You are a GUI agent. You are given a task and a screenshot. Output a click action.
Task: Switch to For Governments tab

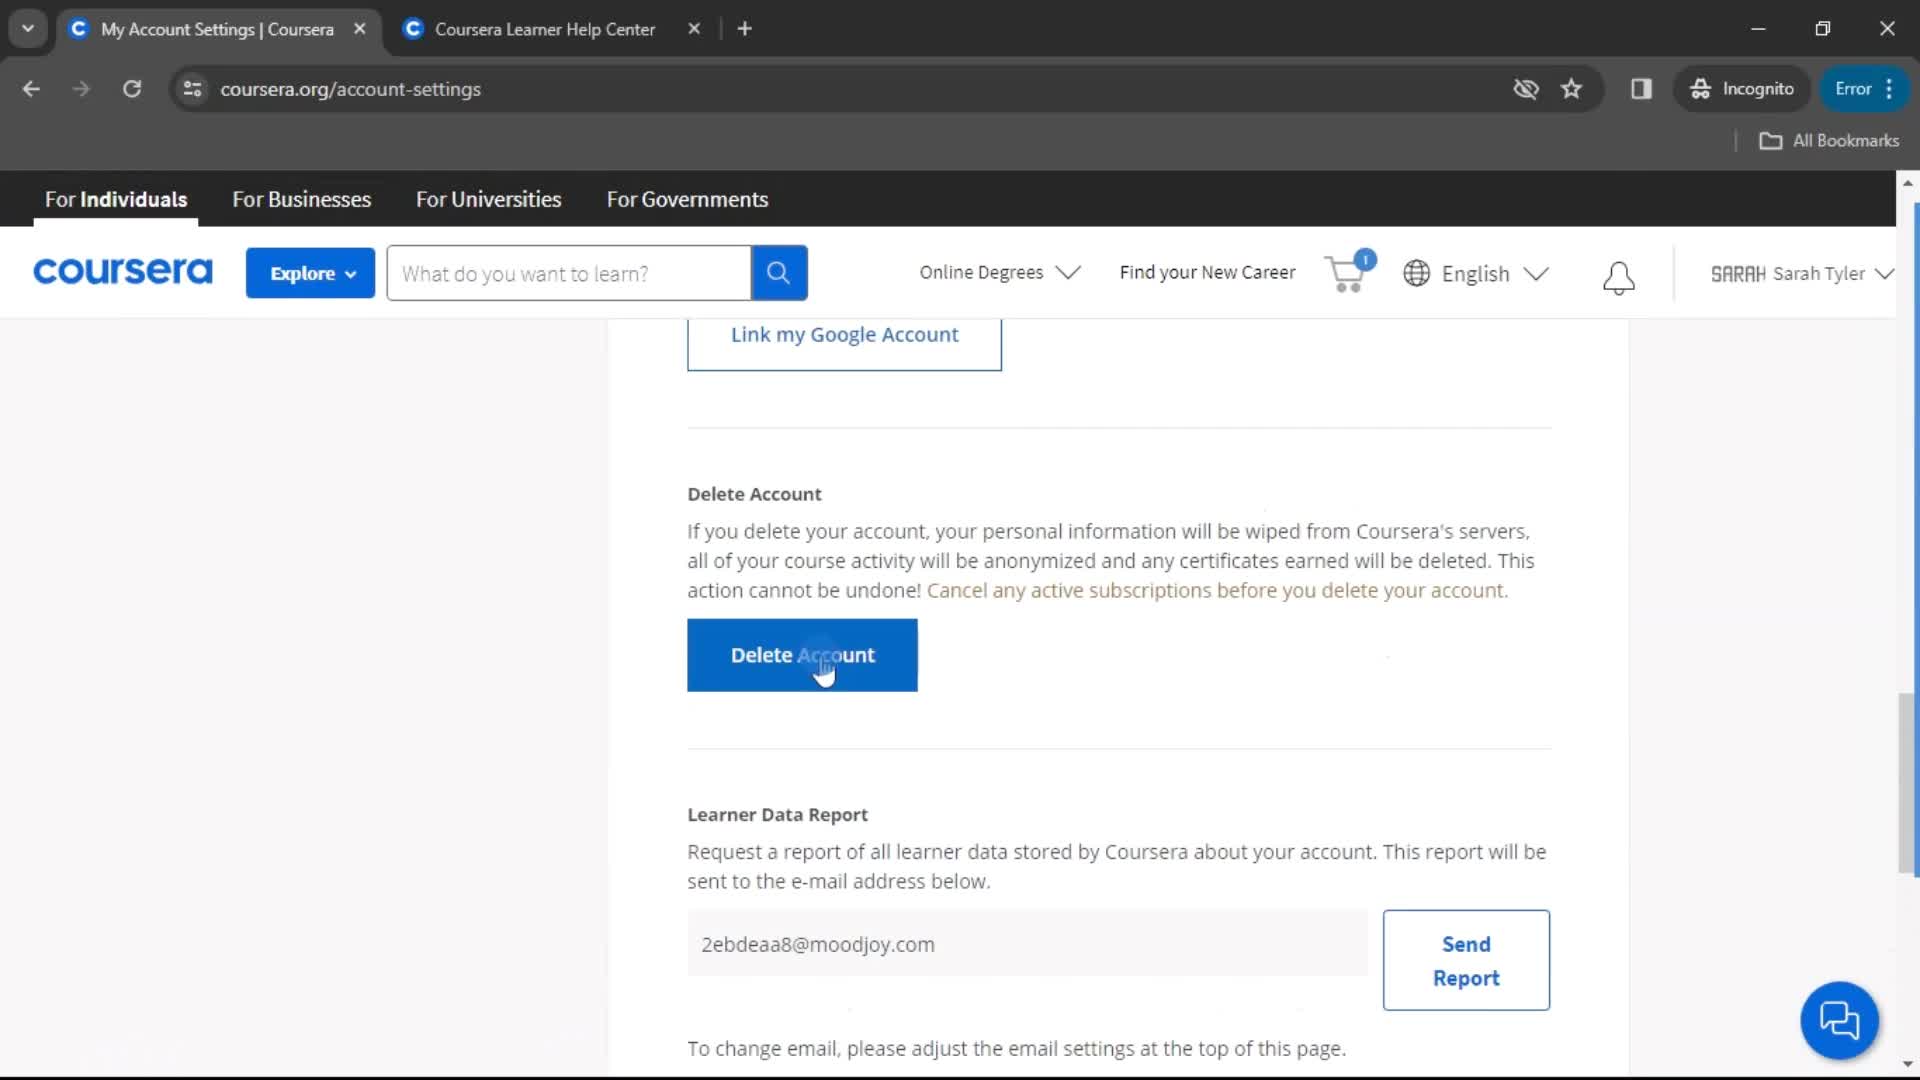pos(687,199)
